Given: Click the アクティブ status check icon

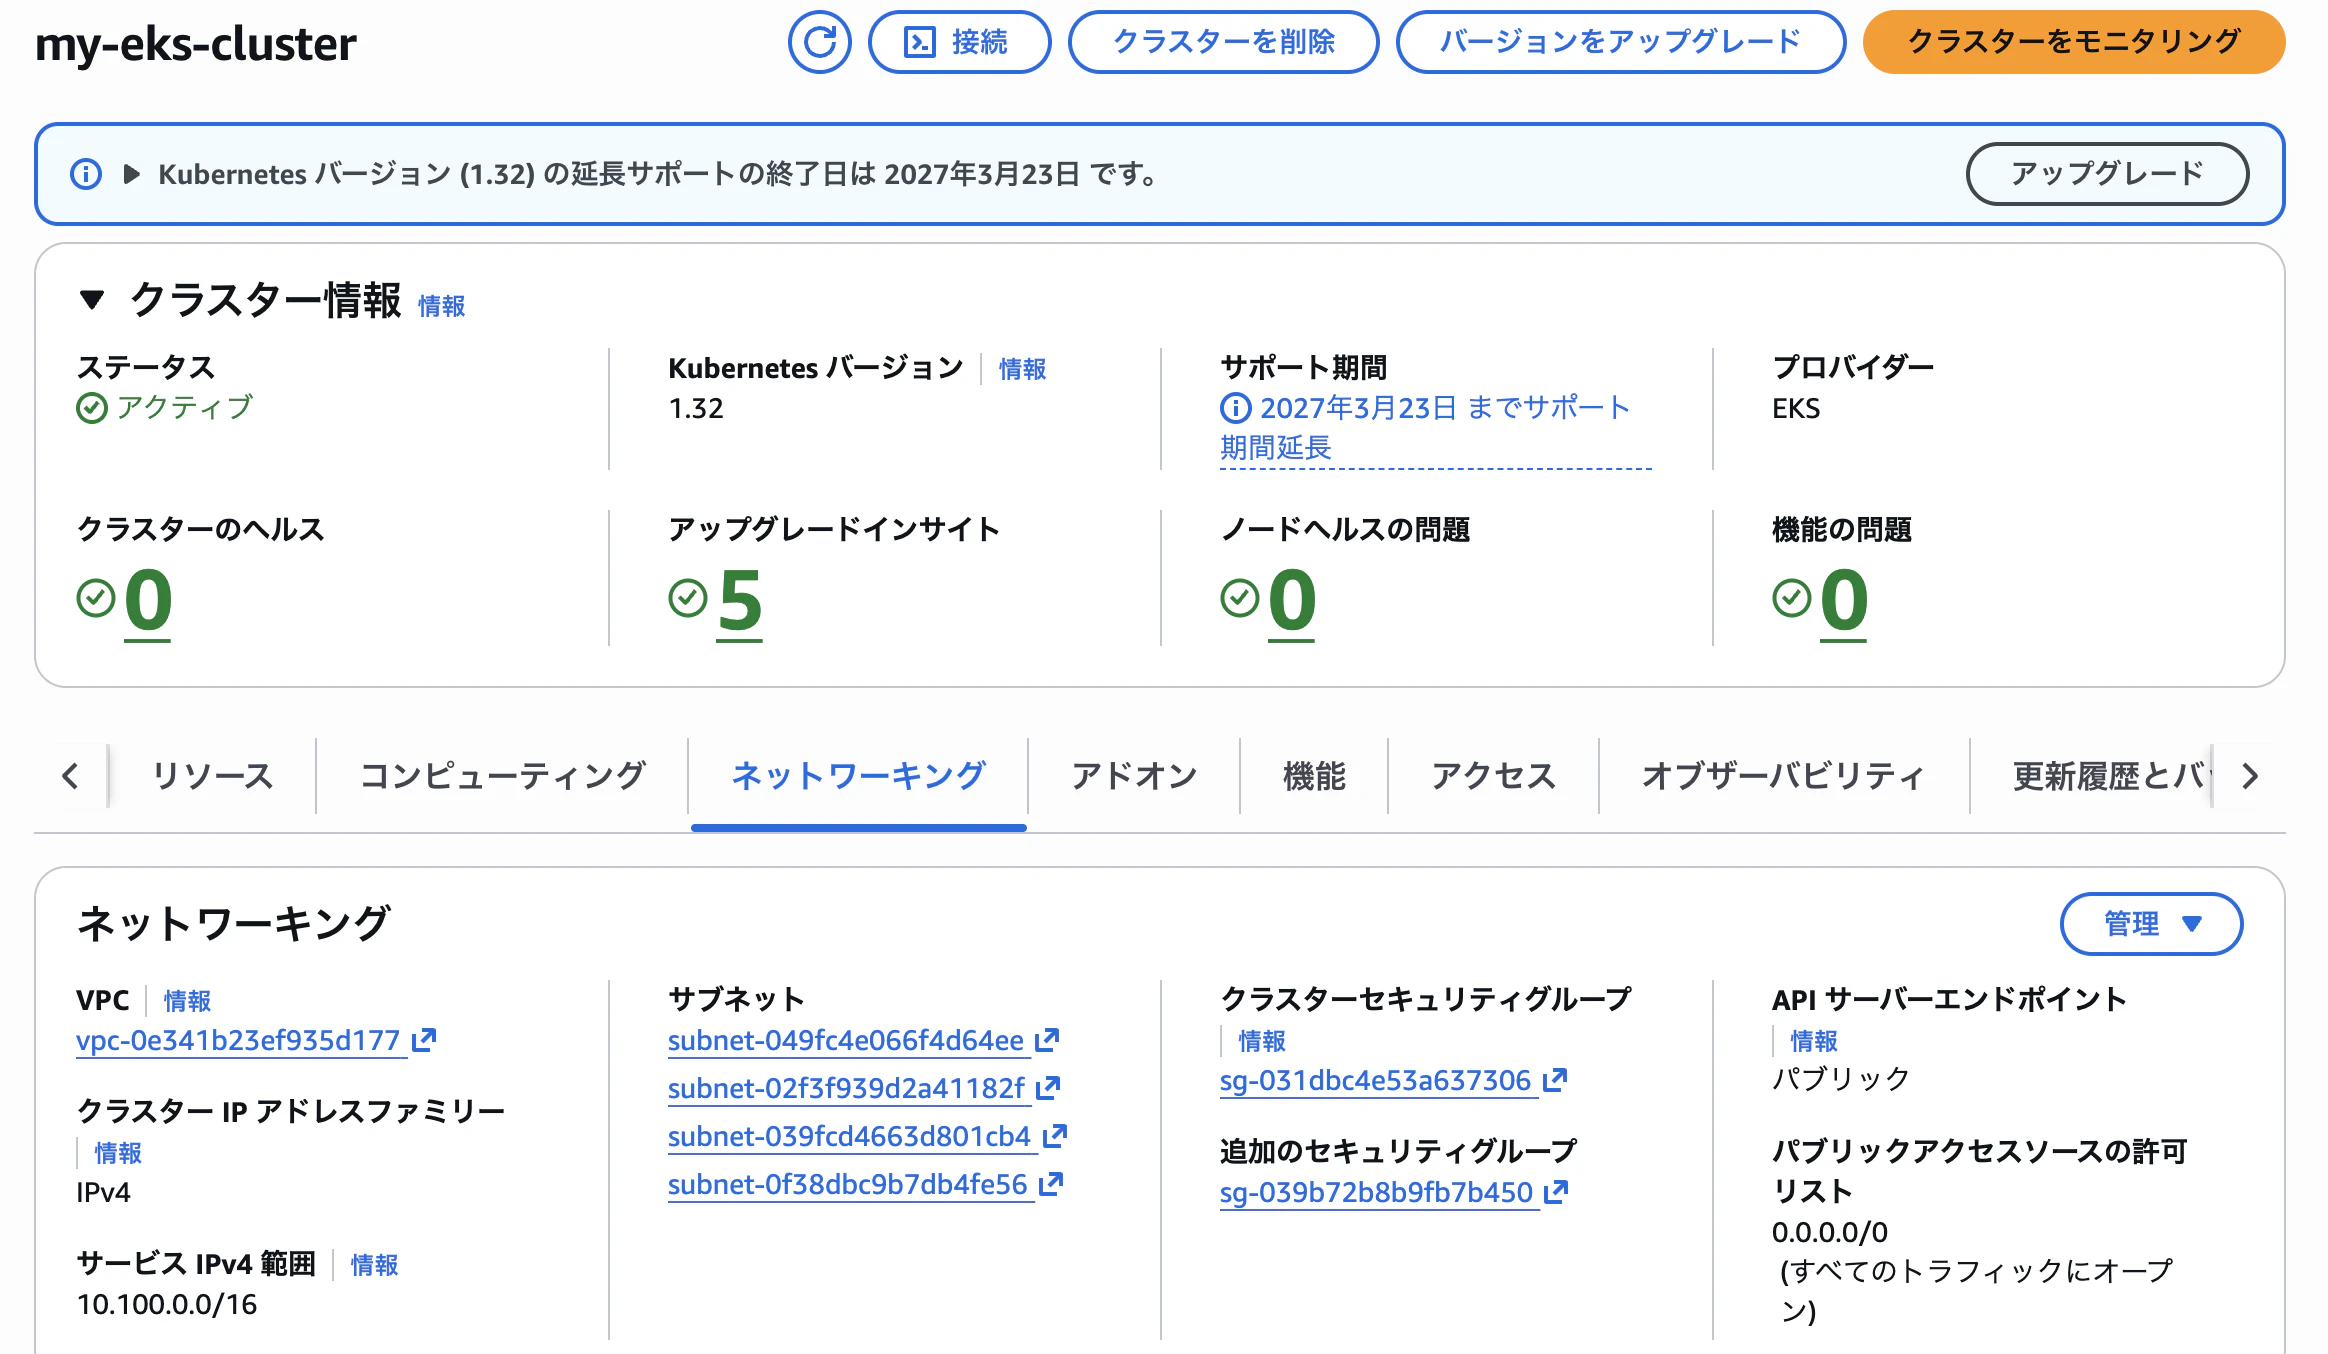Looking at the screenshot, I should tap(92, 408).
